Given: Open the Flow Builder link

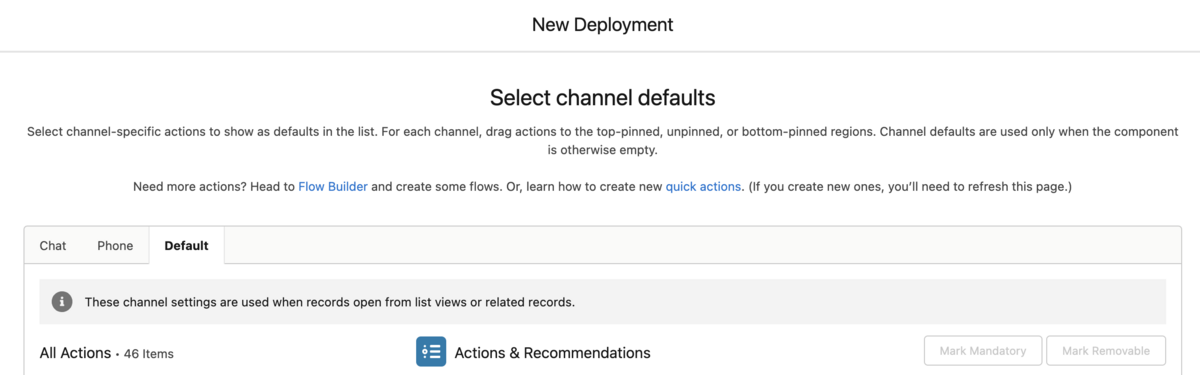Looking at the screenshot, I should click(x=333, y=187).
